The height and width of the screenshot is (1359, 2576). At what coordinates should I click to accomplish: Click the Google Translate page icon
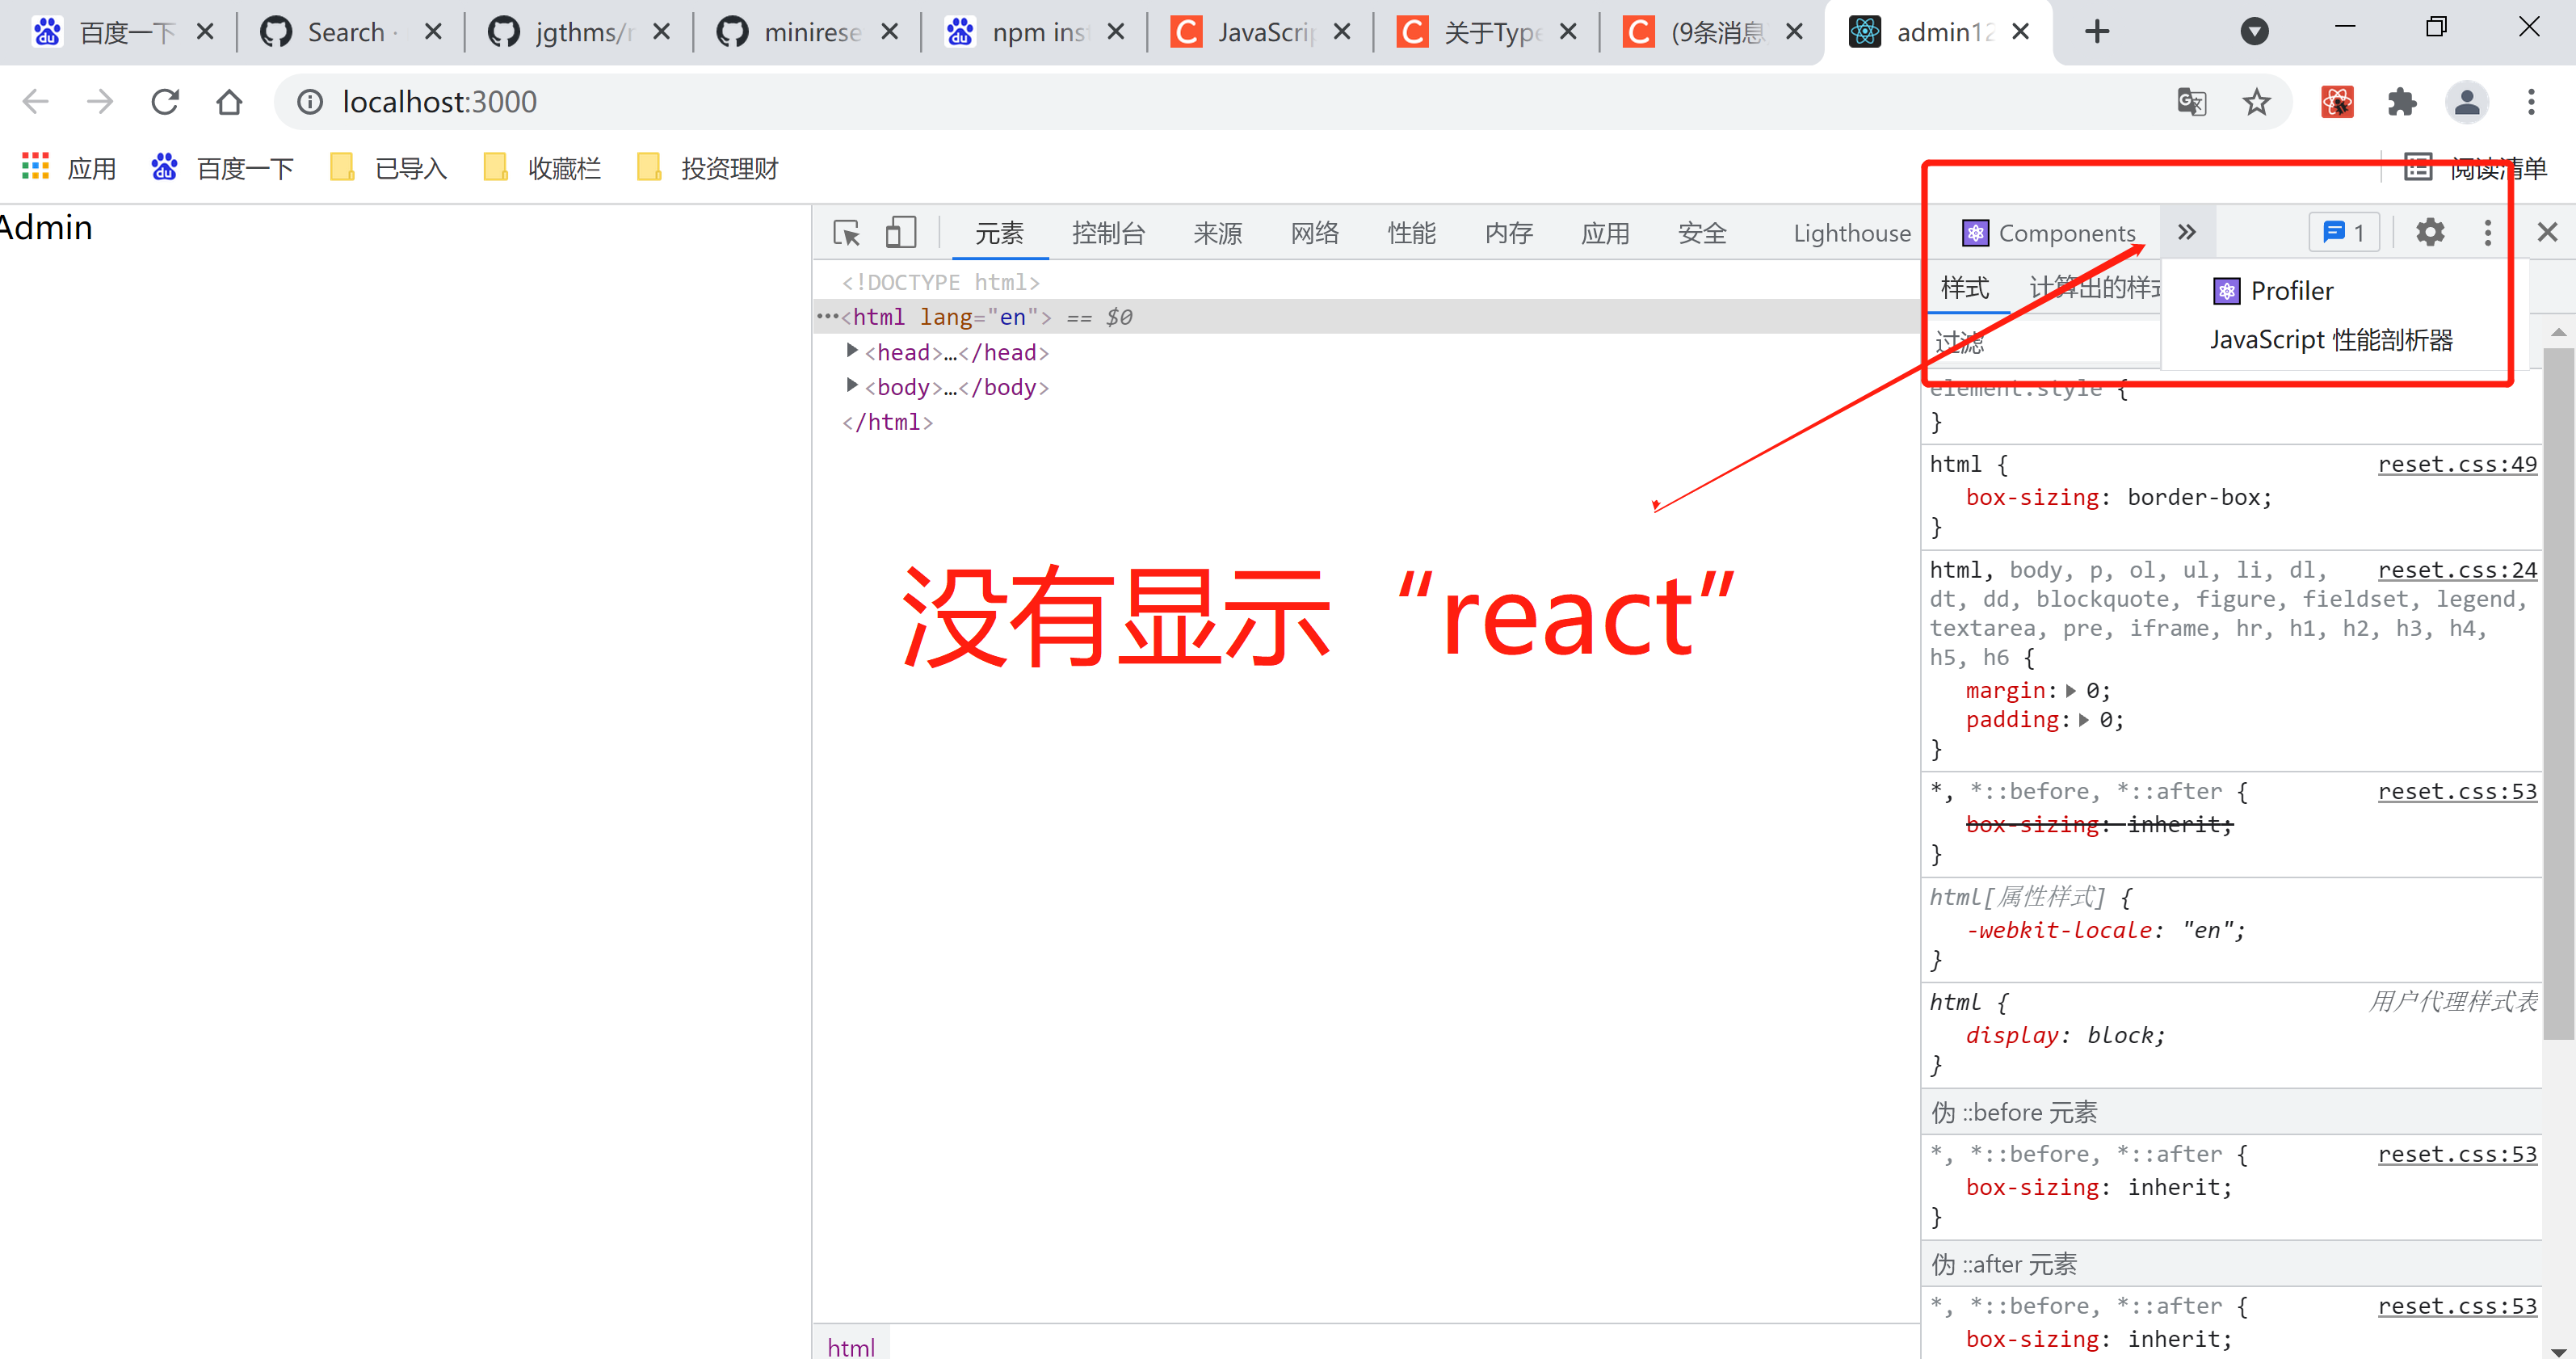click(2192, 102)
